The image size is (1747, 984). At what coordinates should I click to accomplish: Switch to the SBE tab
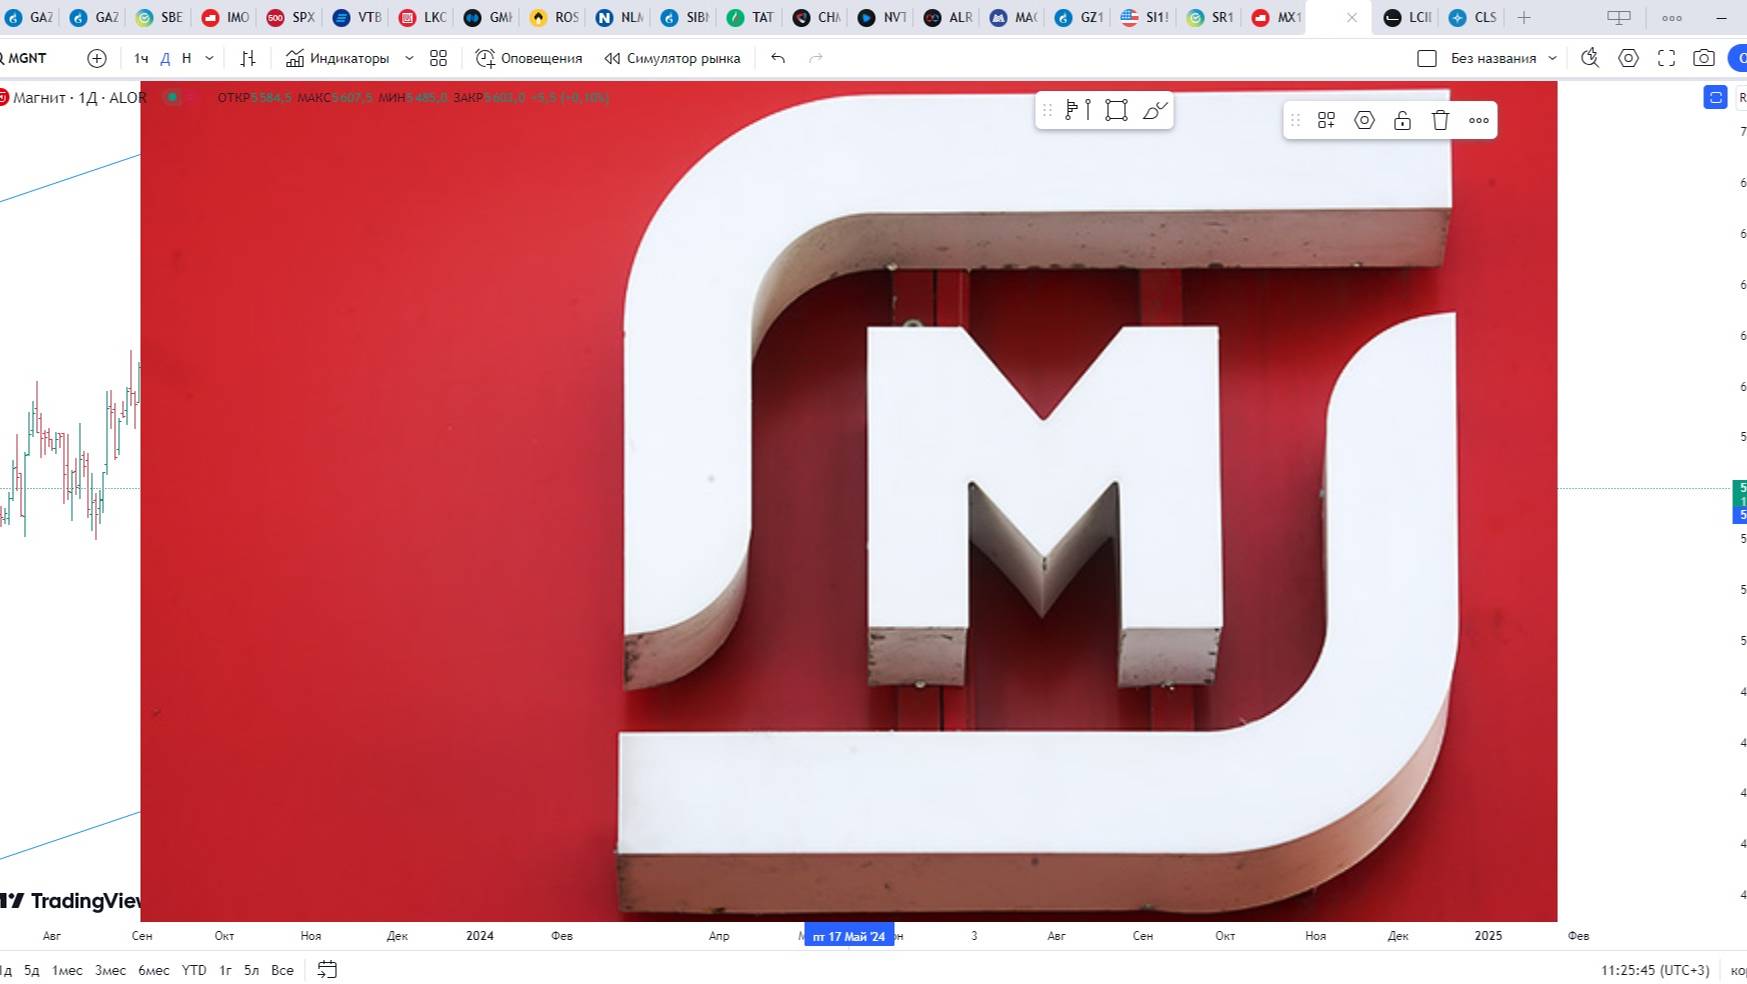[x=160, y=17]
